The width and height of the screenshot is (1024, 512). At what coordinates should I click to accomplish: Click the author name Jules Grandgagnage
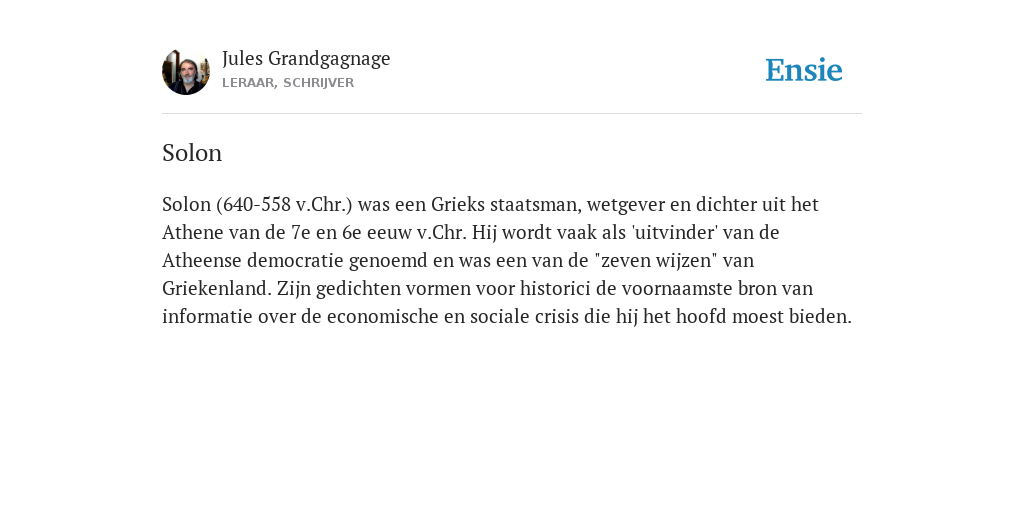306,58
